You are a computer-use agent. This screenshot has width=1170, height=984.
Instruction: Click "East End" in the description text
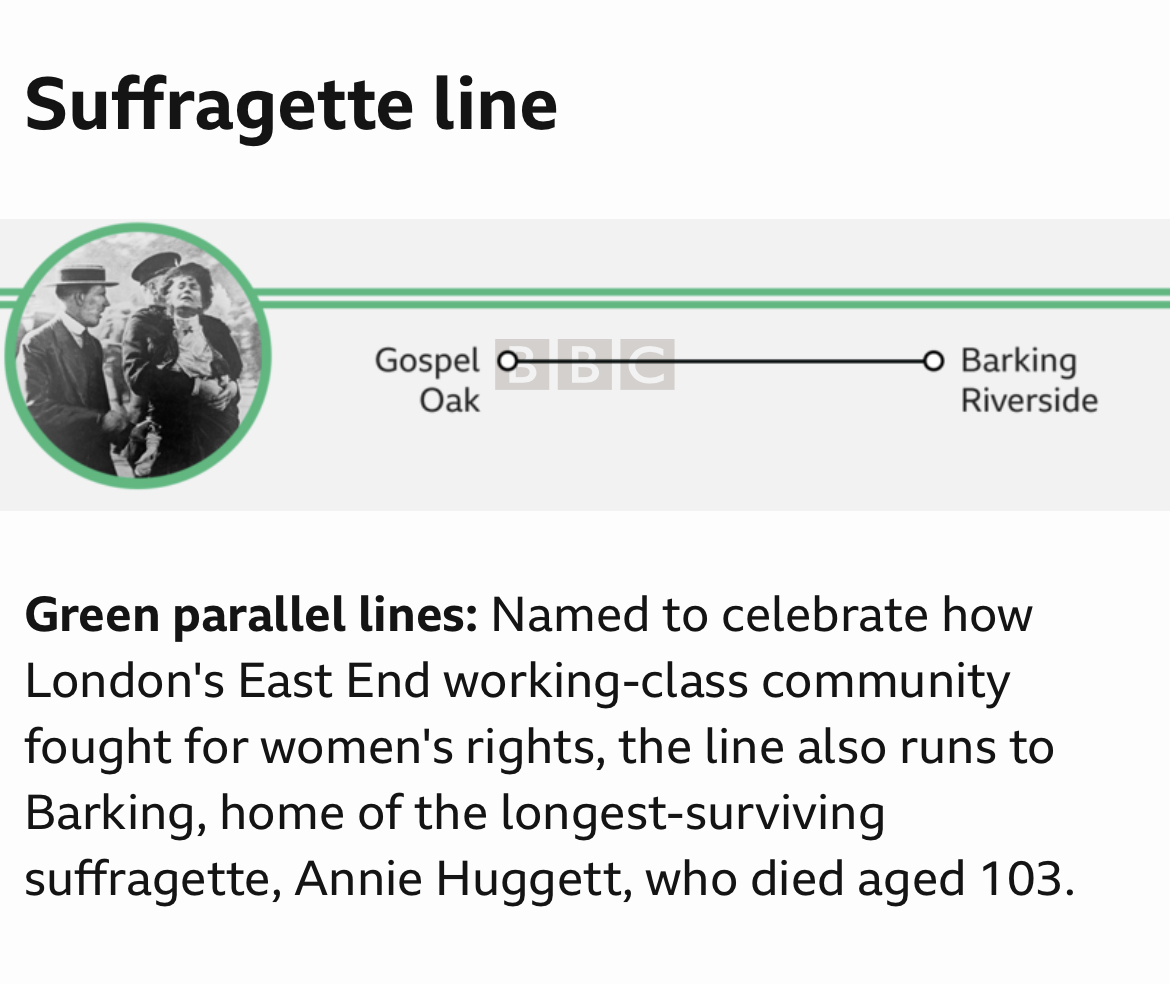(334, 680)
